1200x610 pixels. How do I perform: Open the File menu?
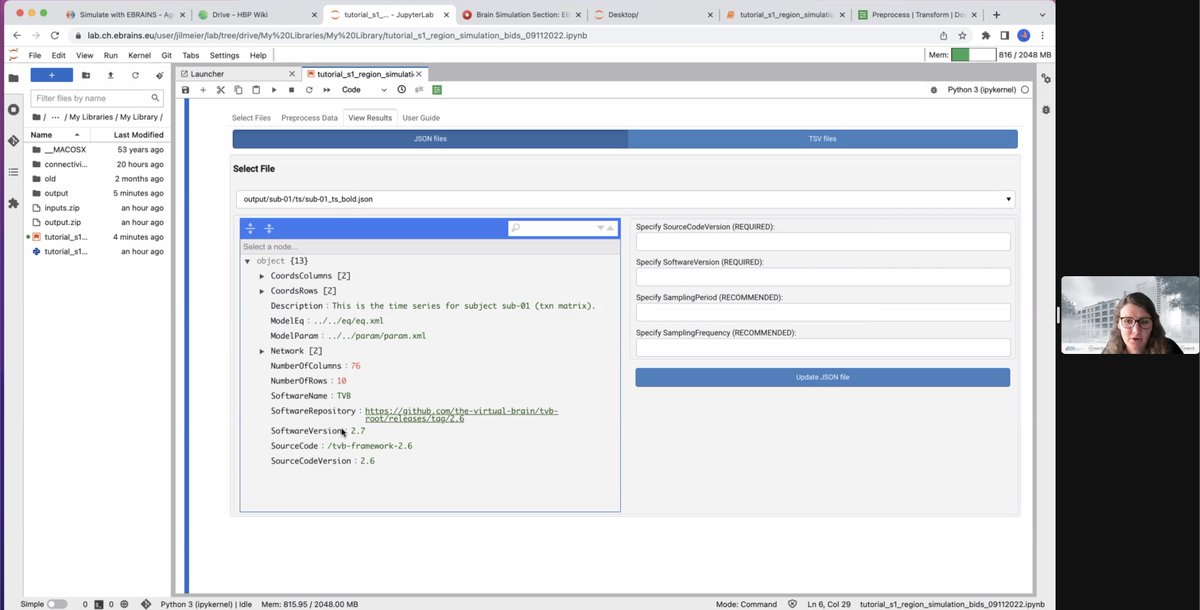35,55
